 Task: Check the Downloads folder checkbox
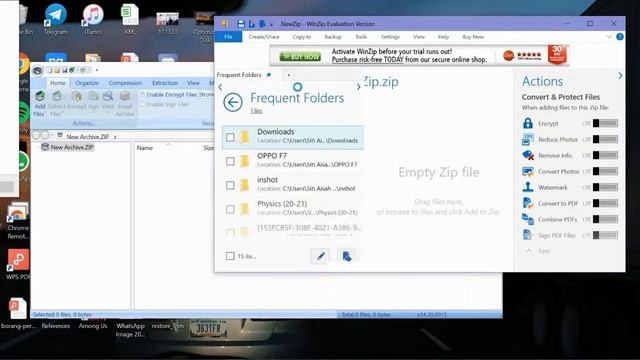230,137
